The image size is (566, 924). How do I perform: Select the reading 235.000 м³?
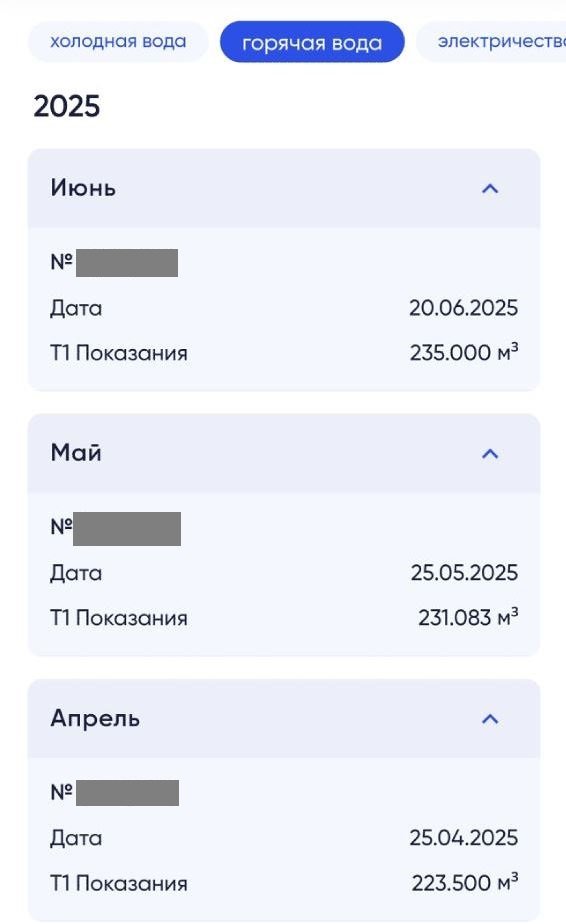pos(464,352)
